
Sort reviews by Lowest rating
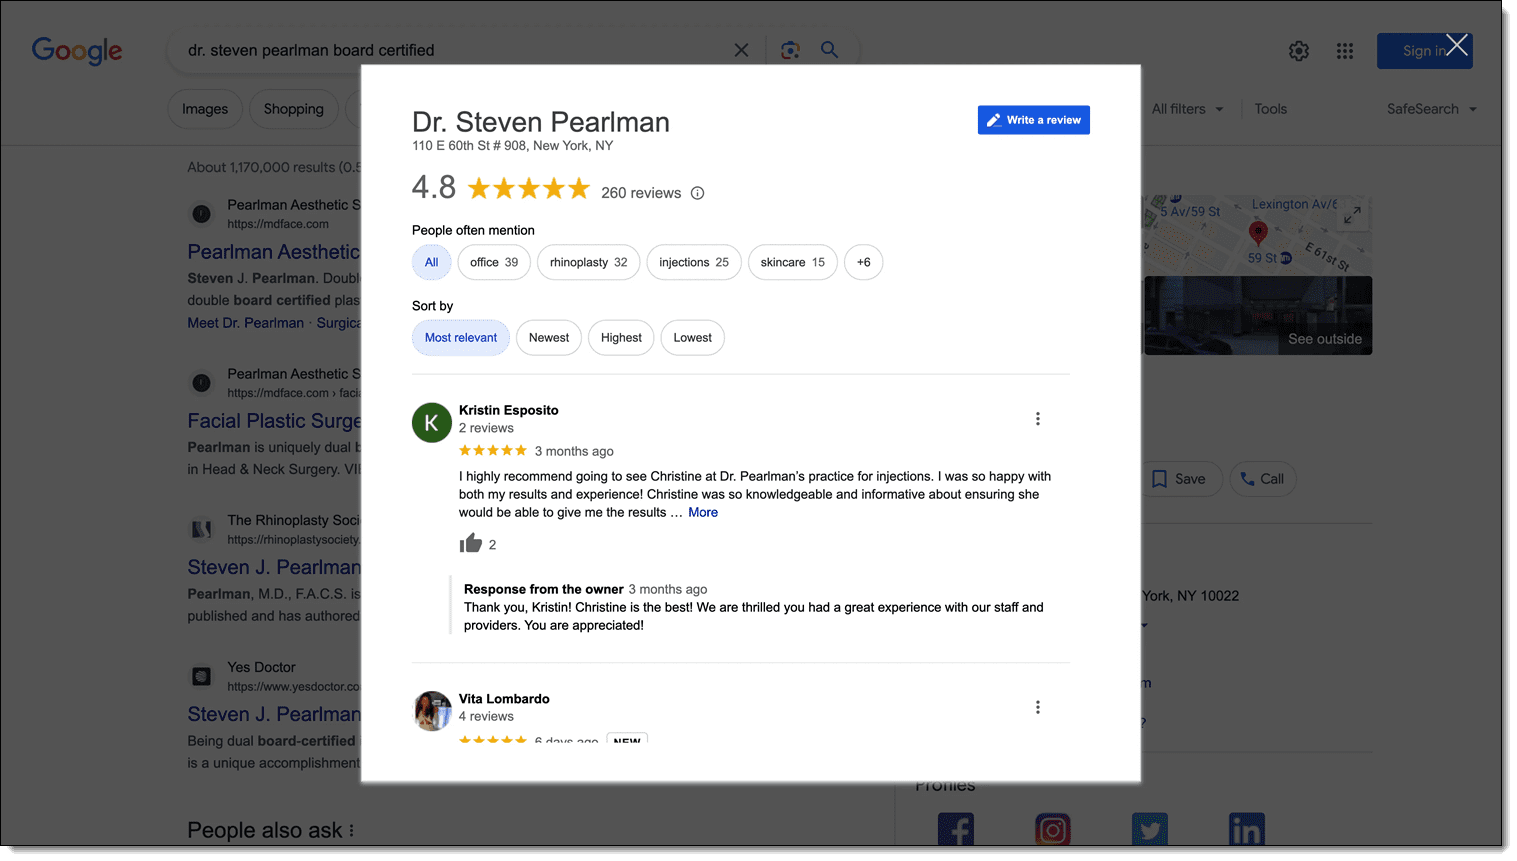coord(692,338)
